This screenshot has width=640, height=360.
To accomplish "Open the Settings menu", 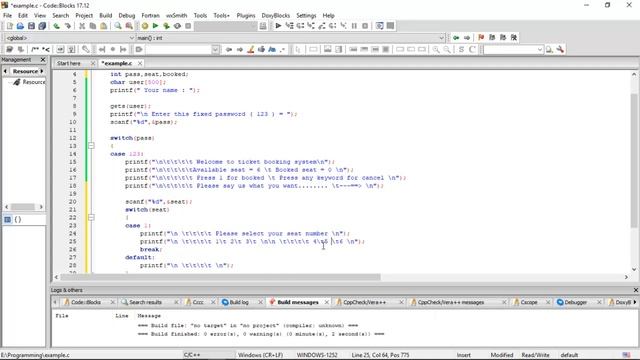I will (x=306, y=16).
